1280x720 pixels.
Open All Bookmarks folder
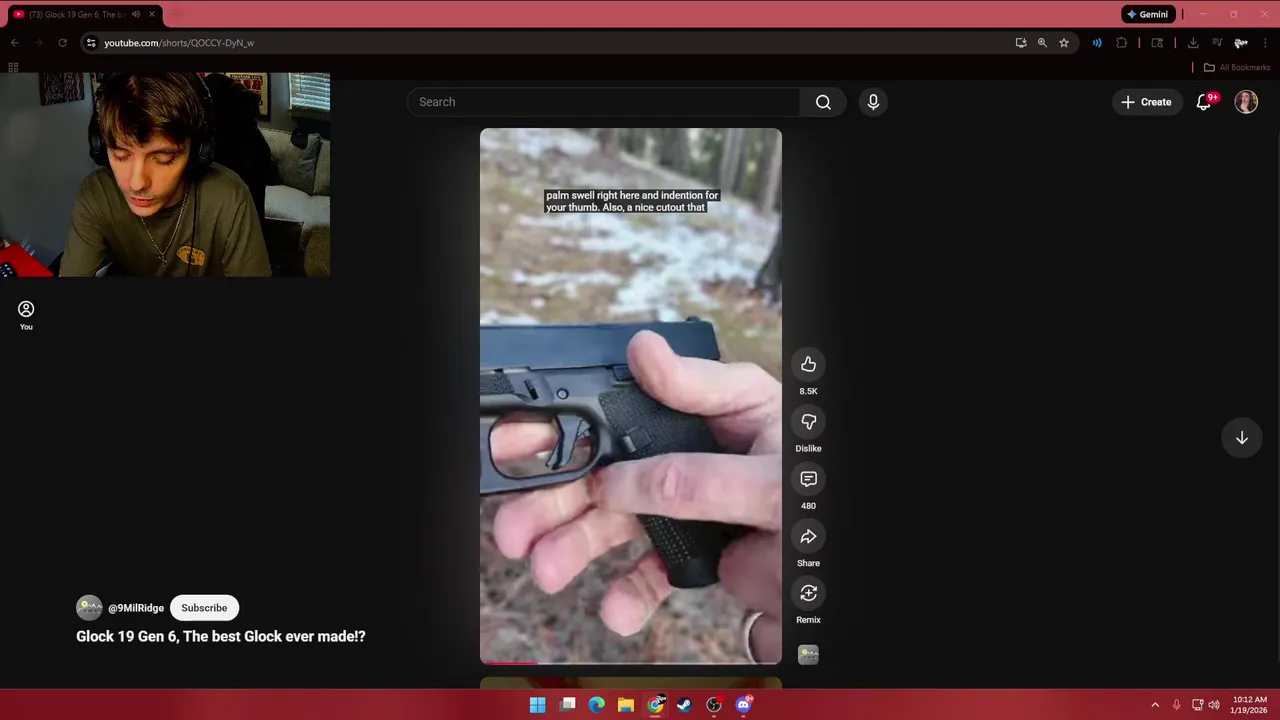tap(1237, 67)
